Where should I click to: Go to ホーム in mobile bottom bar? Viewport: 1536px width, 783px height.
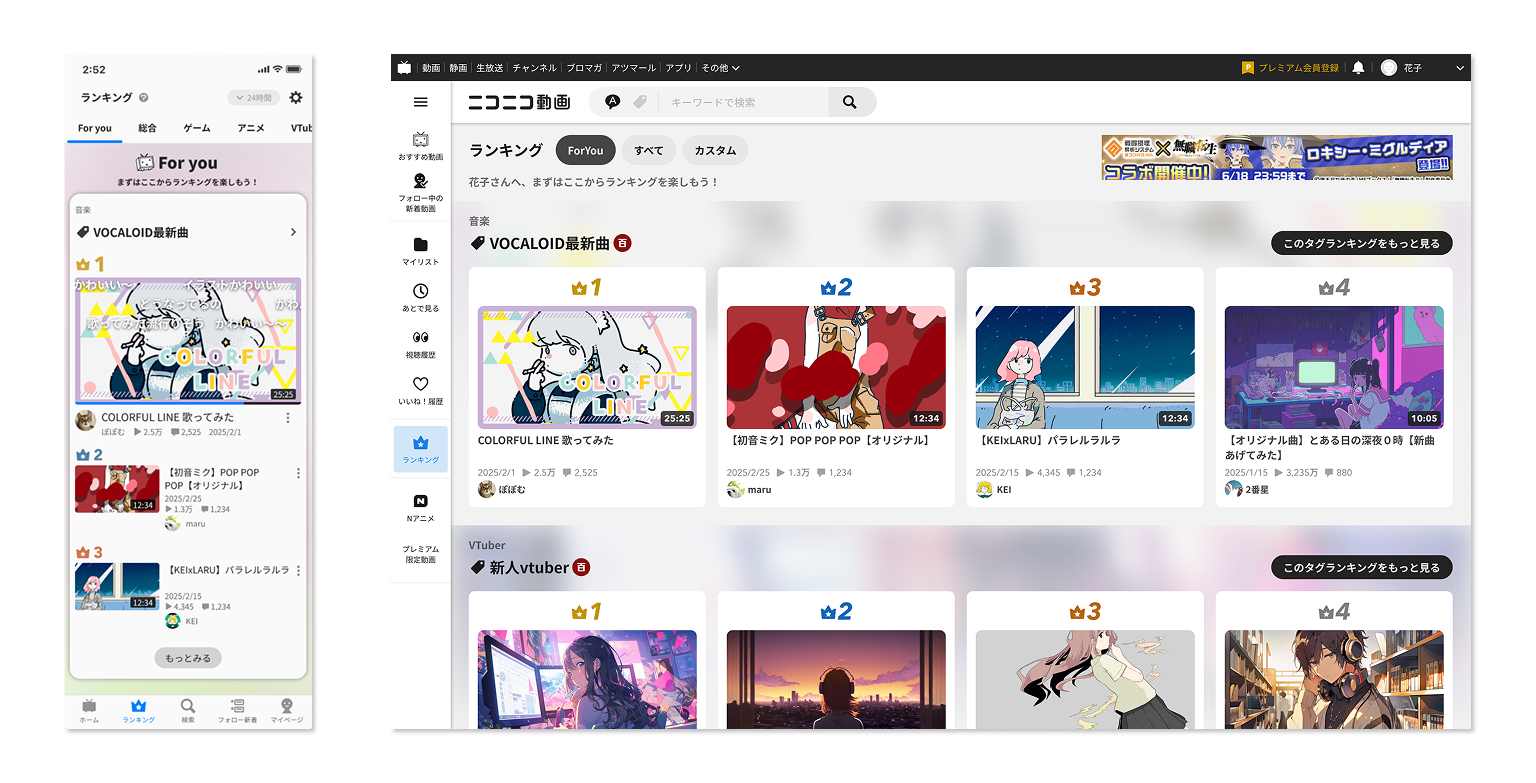tap(89, 711)
